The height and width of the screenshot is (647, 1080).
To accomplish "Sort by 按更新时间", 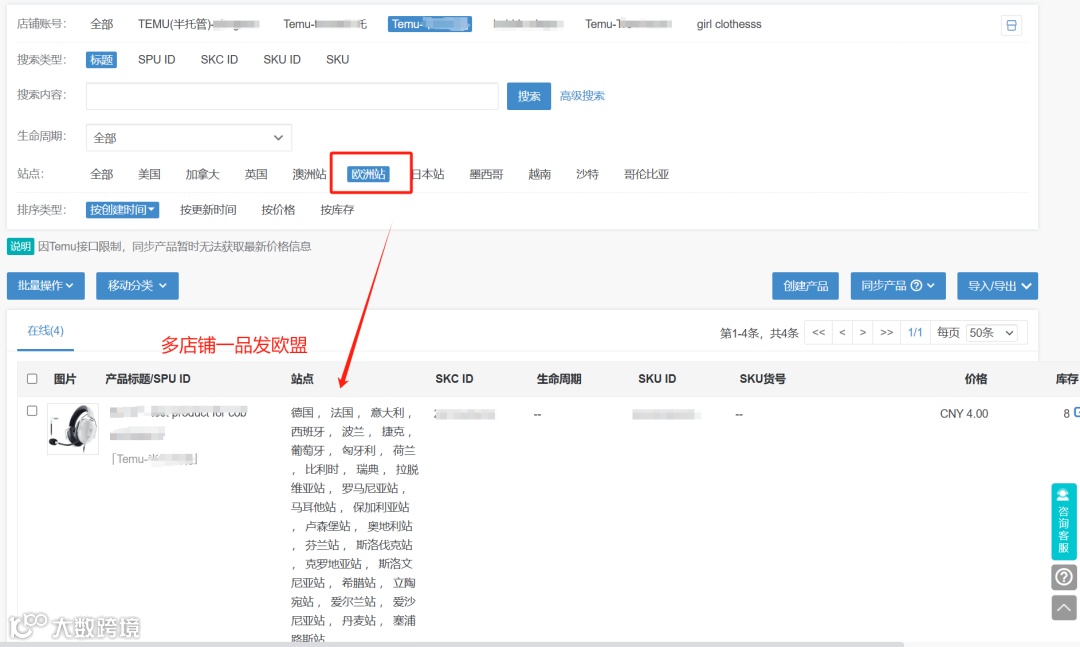I will (208, 209).
